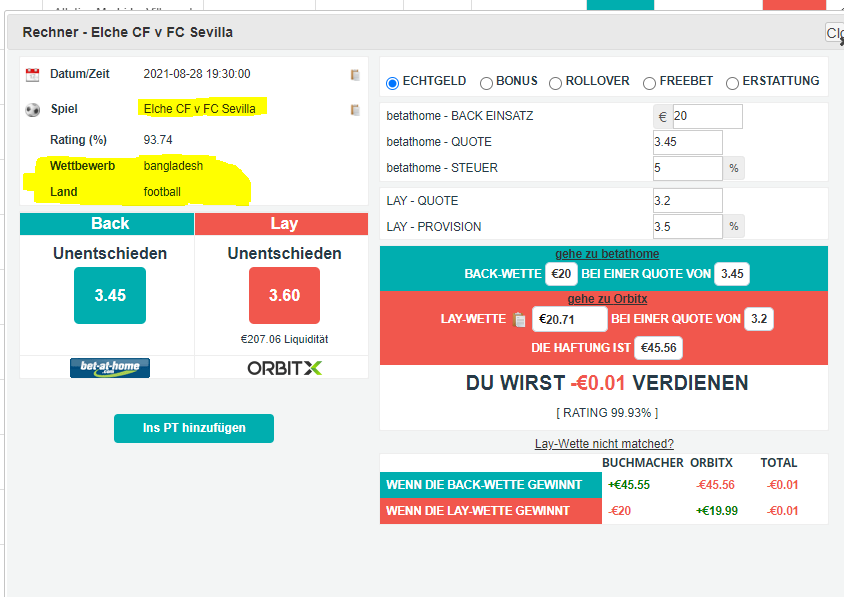Viewport: 844px width, 597px height.
Task: Click the Back column header
Action: tap(107, 223)
